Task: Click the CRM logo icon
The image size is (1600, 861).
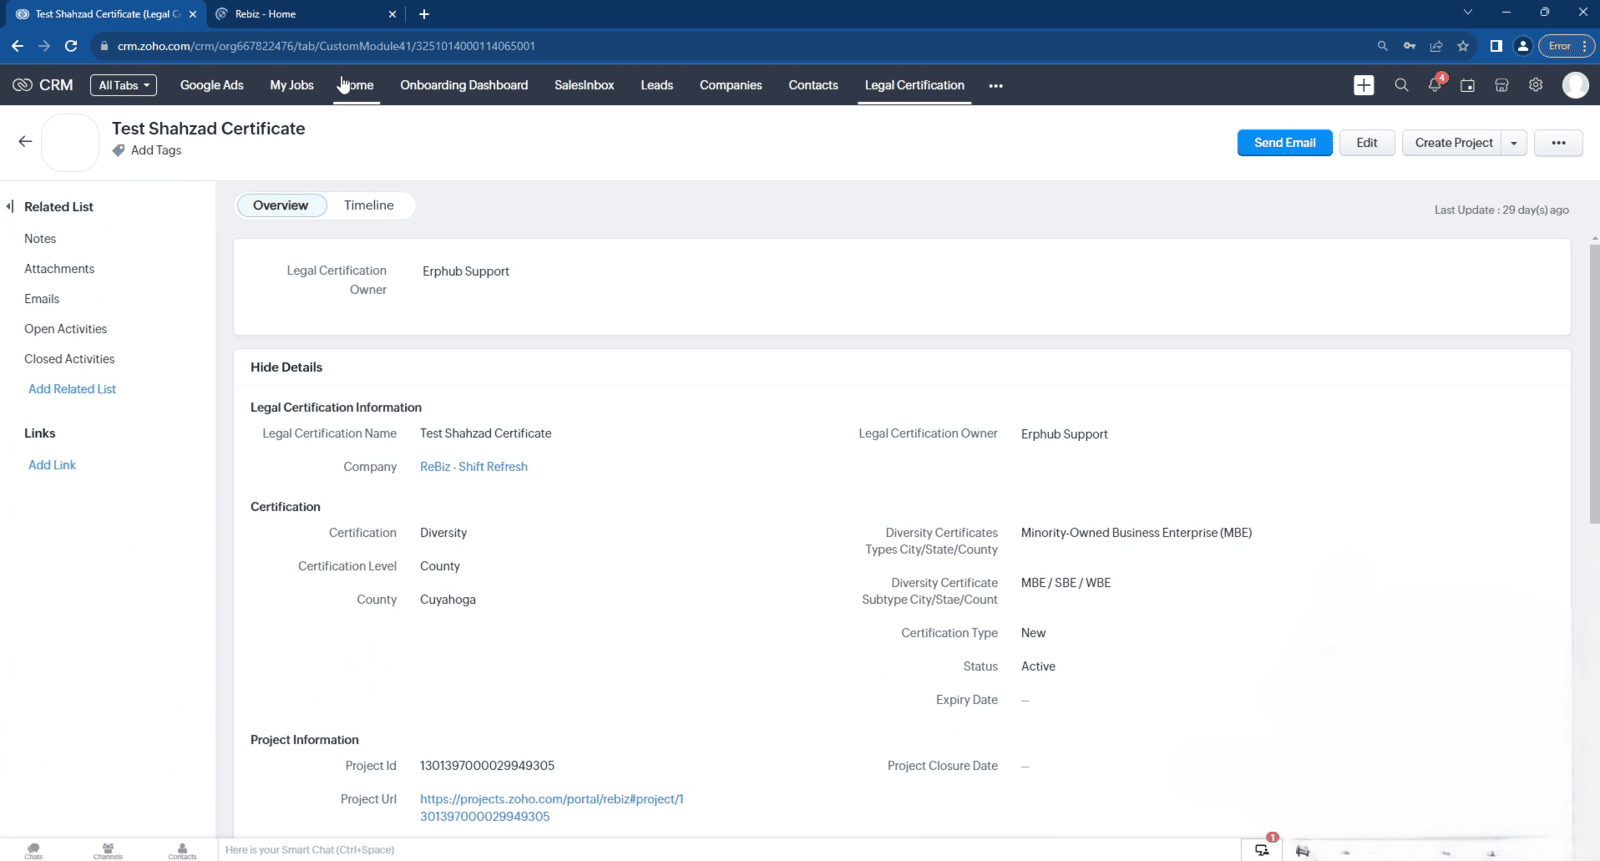Action: (22, 85)
